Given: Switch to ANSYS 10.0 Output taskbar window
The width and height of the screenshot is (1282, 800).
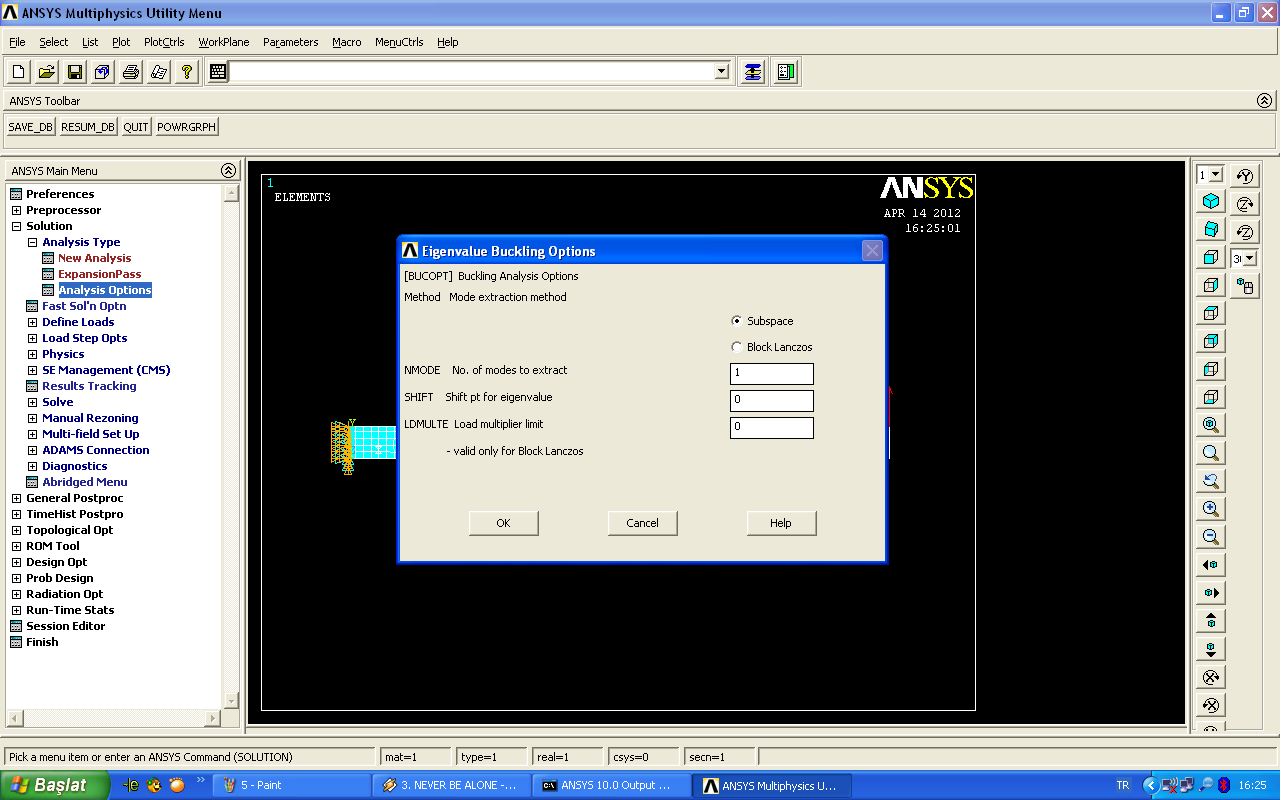Looking at the screenshot, I should coord(612,785).
